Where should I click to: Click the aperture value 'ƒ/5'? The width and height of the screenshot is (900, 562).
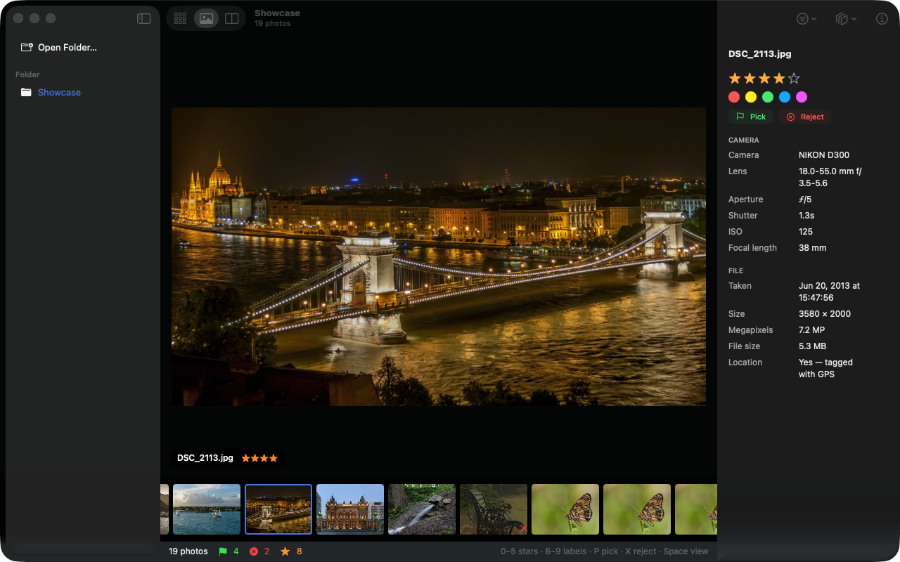[805, 199]
